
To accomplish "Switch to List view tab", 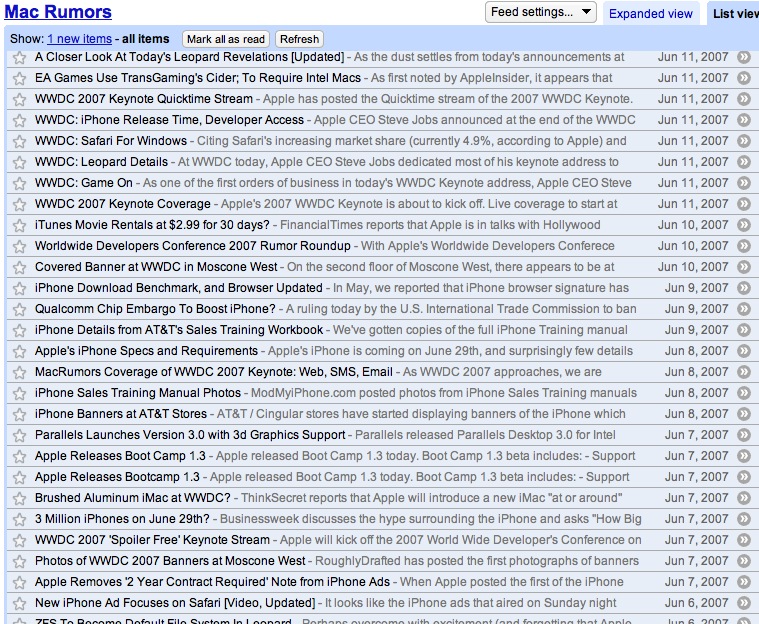I will [735, 14].
